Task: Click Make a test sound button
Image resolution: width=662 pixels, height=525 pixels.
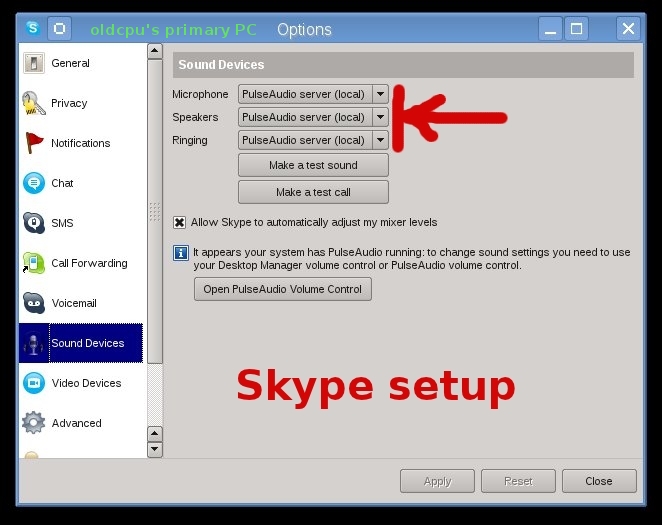Action: click(x=313, y=165)
